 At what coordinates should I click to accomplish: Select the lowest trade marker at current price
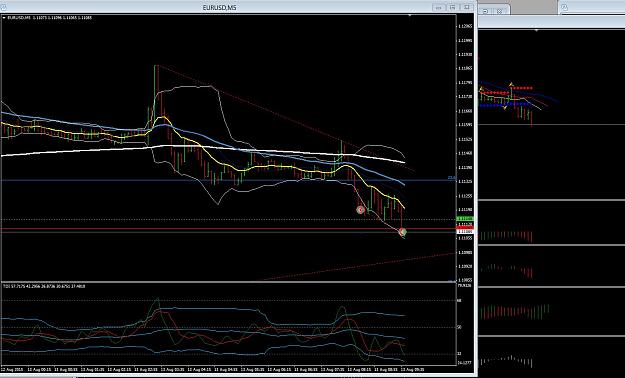pos(403,232)
